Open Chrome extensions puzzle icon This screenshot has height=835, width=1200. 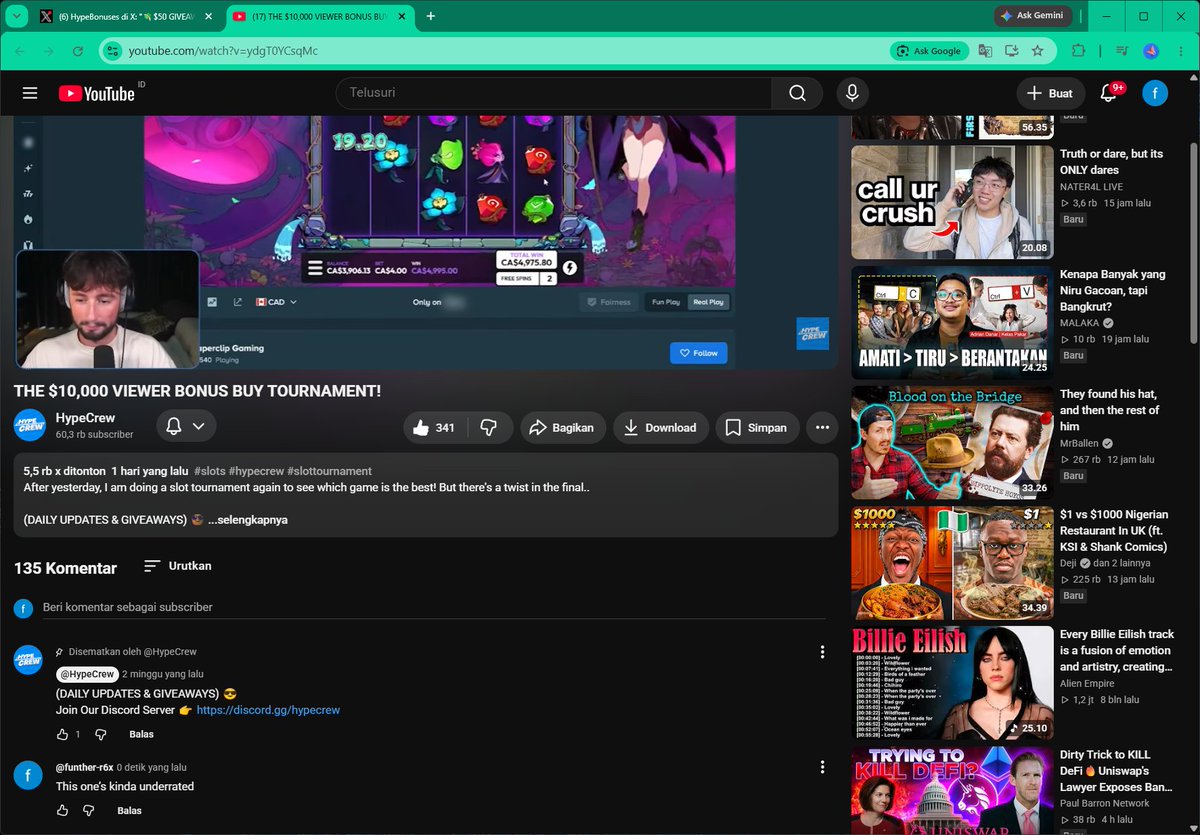point(1078,50)
